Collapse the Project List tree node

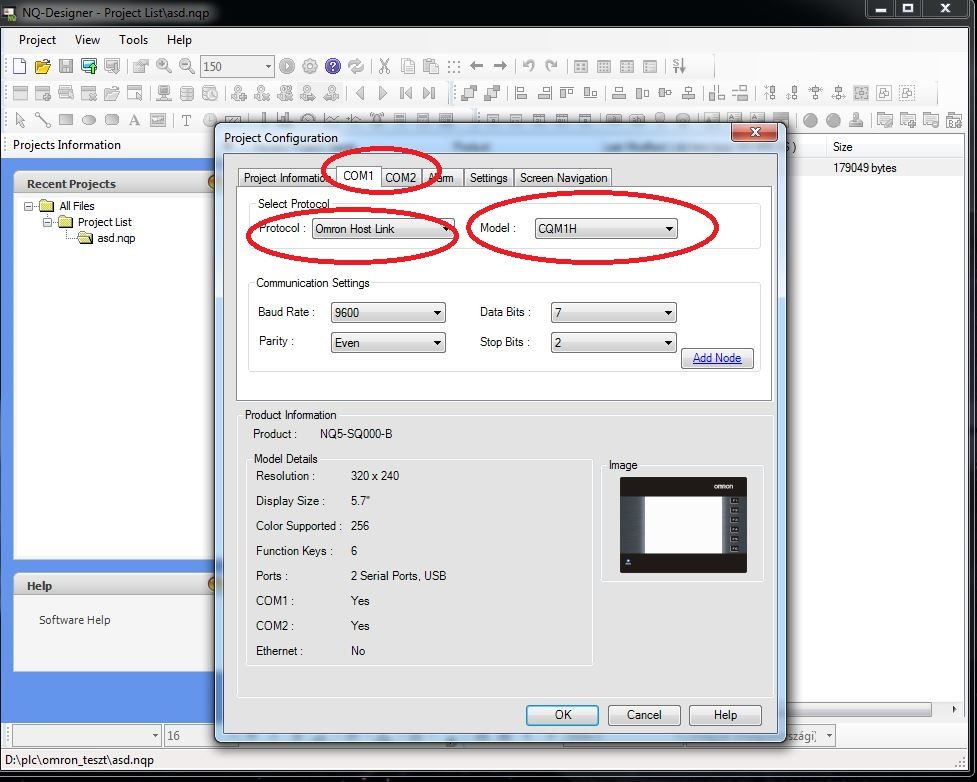pos(47,222)
